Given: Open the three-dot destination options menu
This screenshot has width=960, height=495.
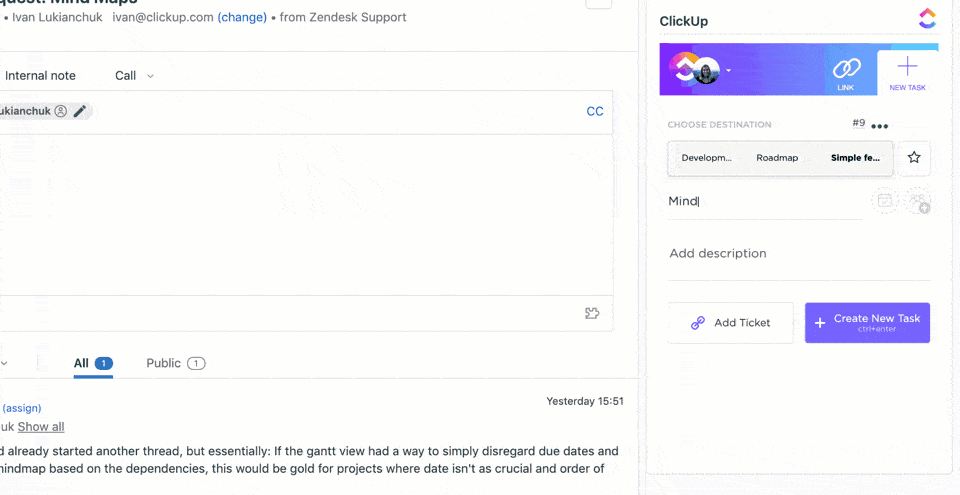Looking at the screenshot, I should (x=880, y=126).
